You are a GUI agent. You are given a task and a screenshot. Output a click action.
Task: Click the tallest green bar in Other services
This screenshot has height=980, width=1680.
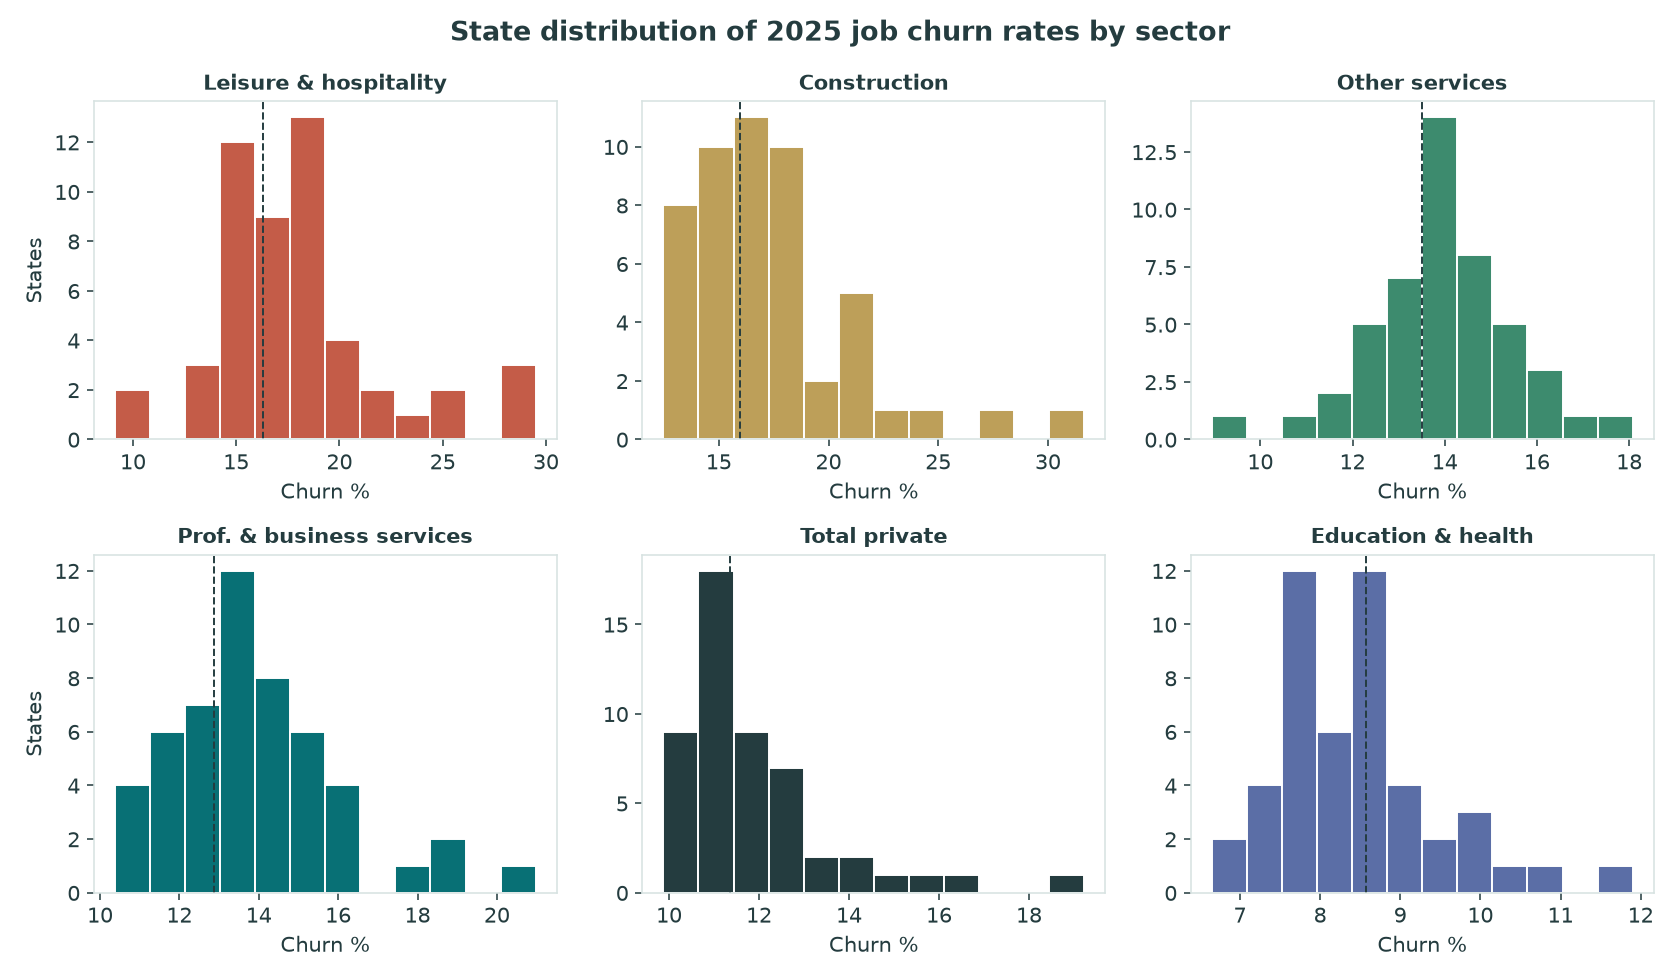[x=1439, y=279]
